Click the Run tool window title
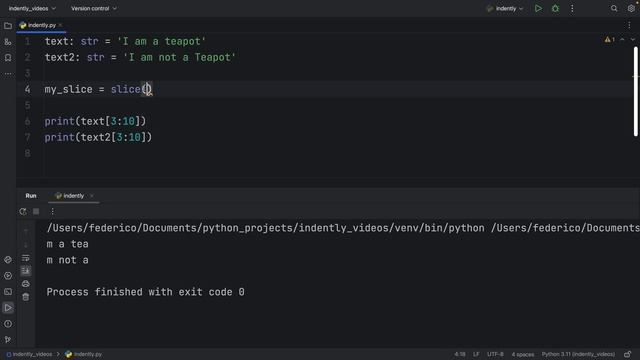 [x=31, y=196]
